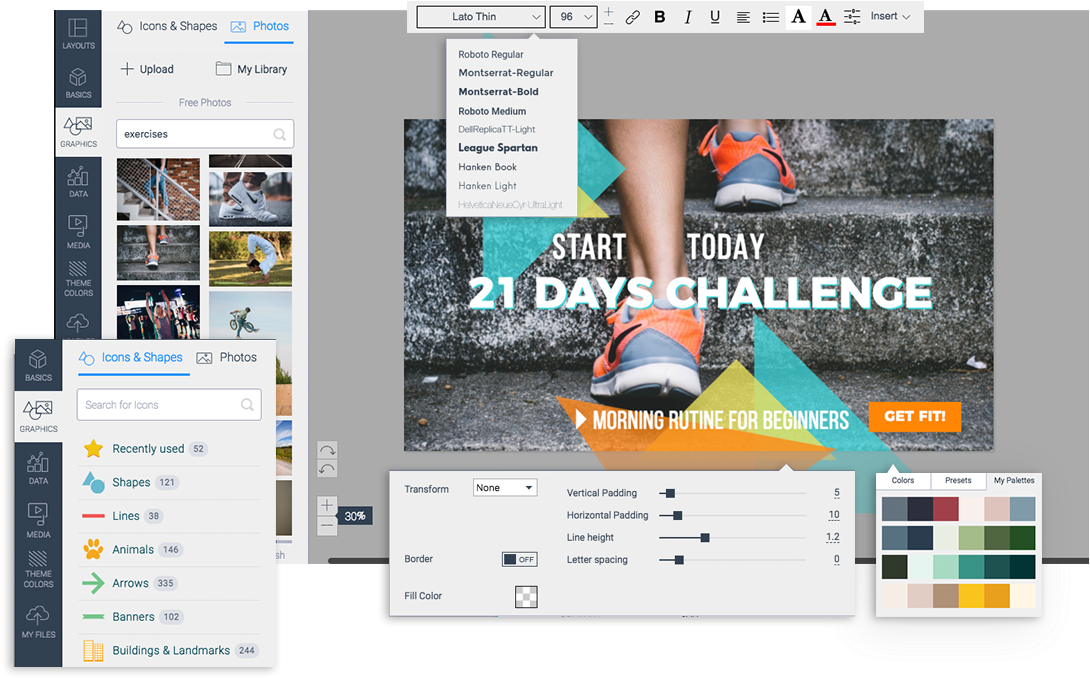Open My Files in the front panel sidebar
The height and width of the screenshot is (678, 1090).
(38, 622)
